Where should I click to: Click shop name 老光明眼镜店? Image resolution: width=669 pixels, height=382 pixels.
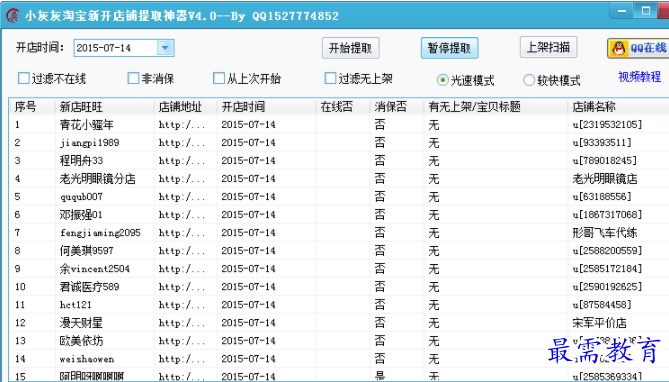(605, 178)
